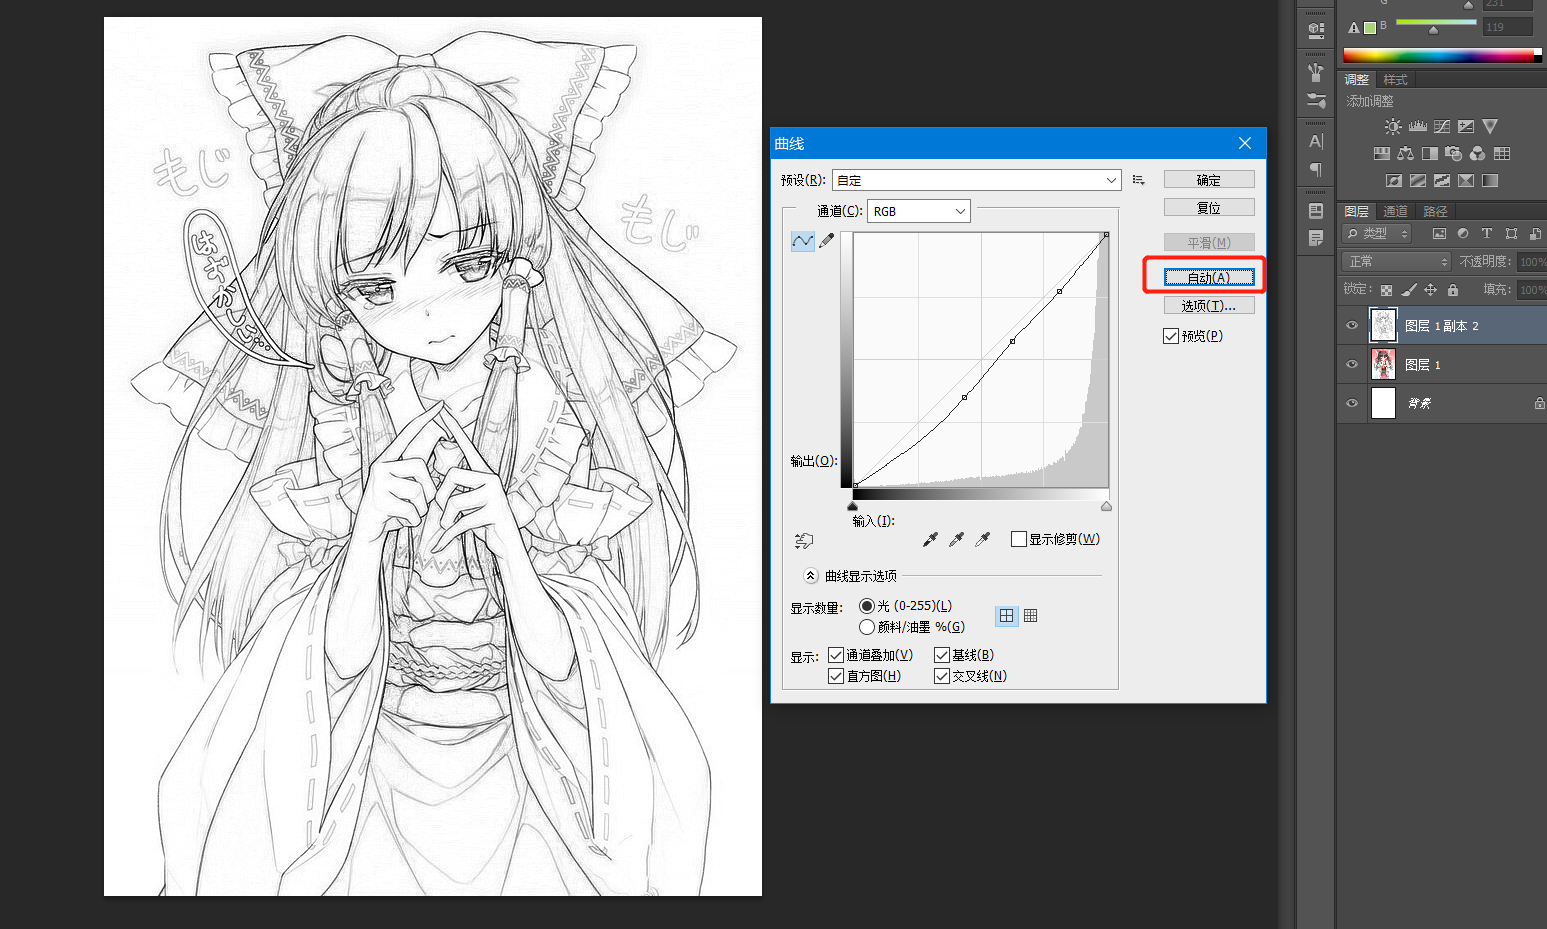Switch to detailed ten-percent grid
Screen dimensions: 1547x929
click(x=1031, y=616)
